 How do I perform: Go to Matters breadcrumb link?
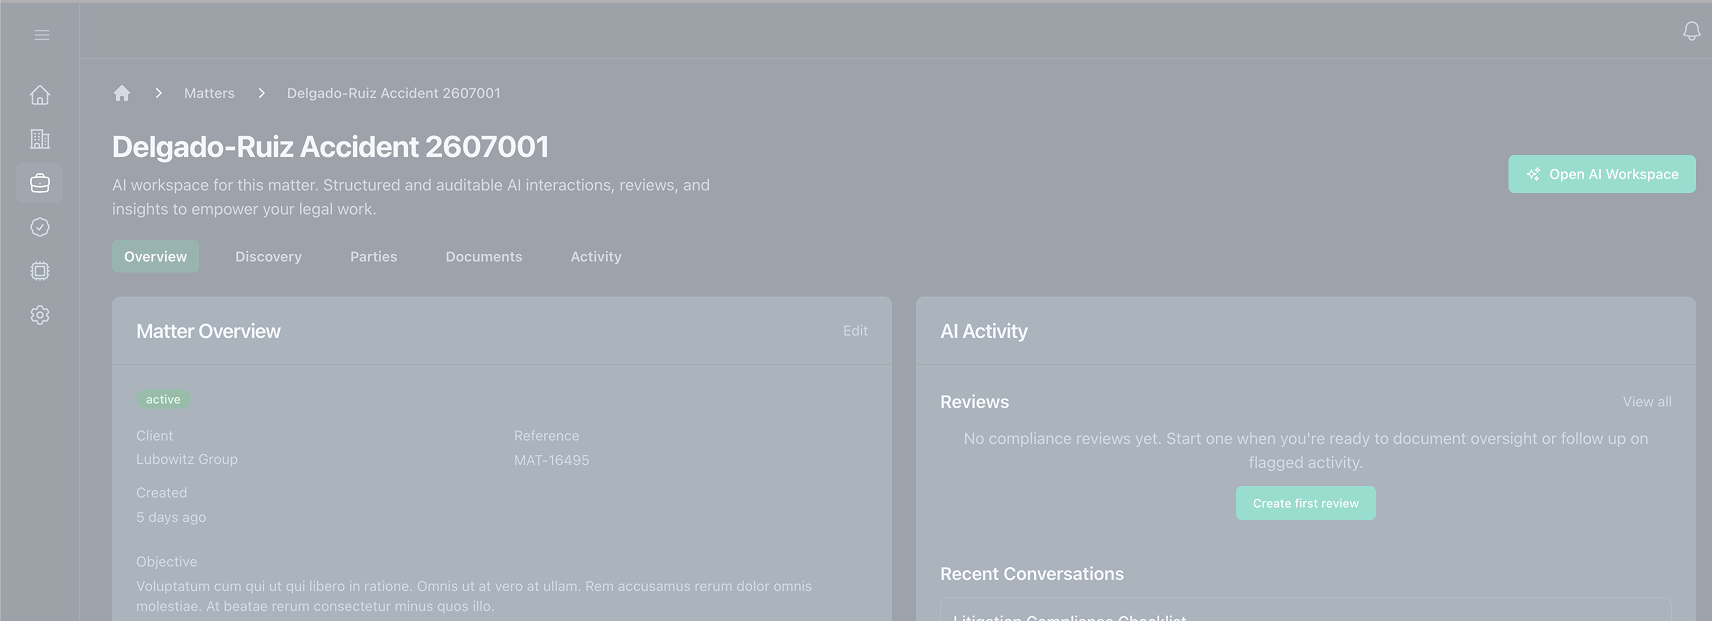click(209, 93)
